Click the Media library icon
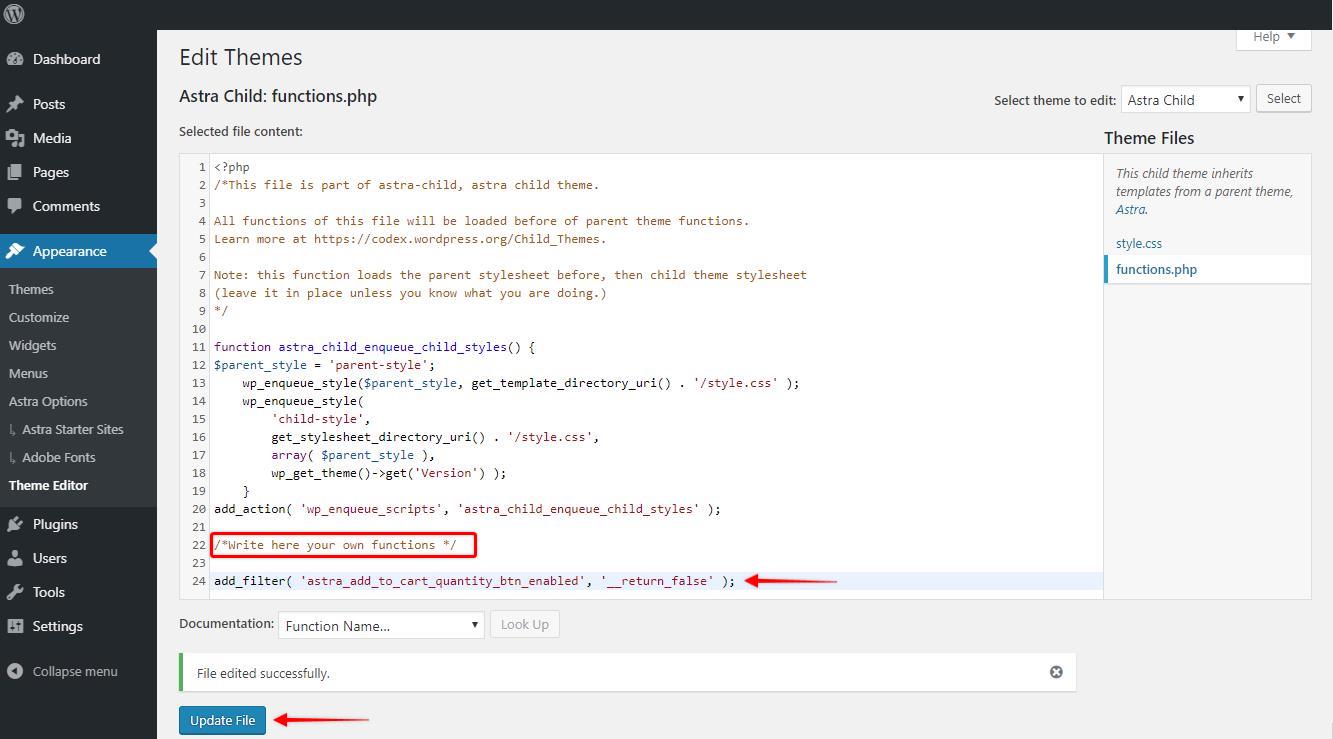 15,138
